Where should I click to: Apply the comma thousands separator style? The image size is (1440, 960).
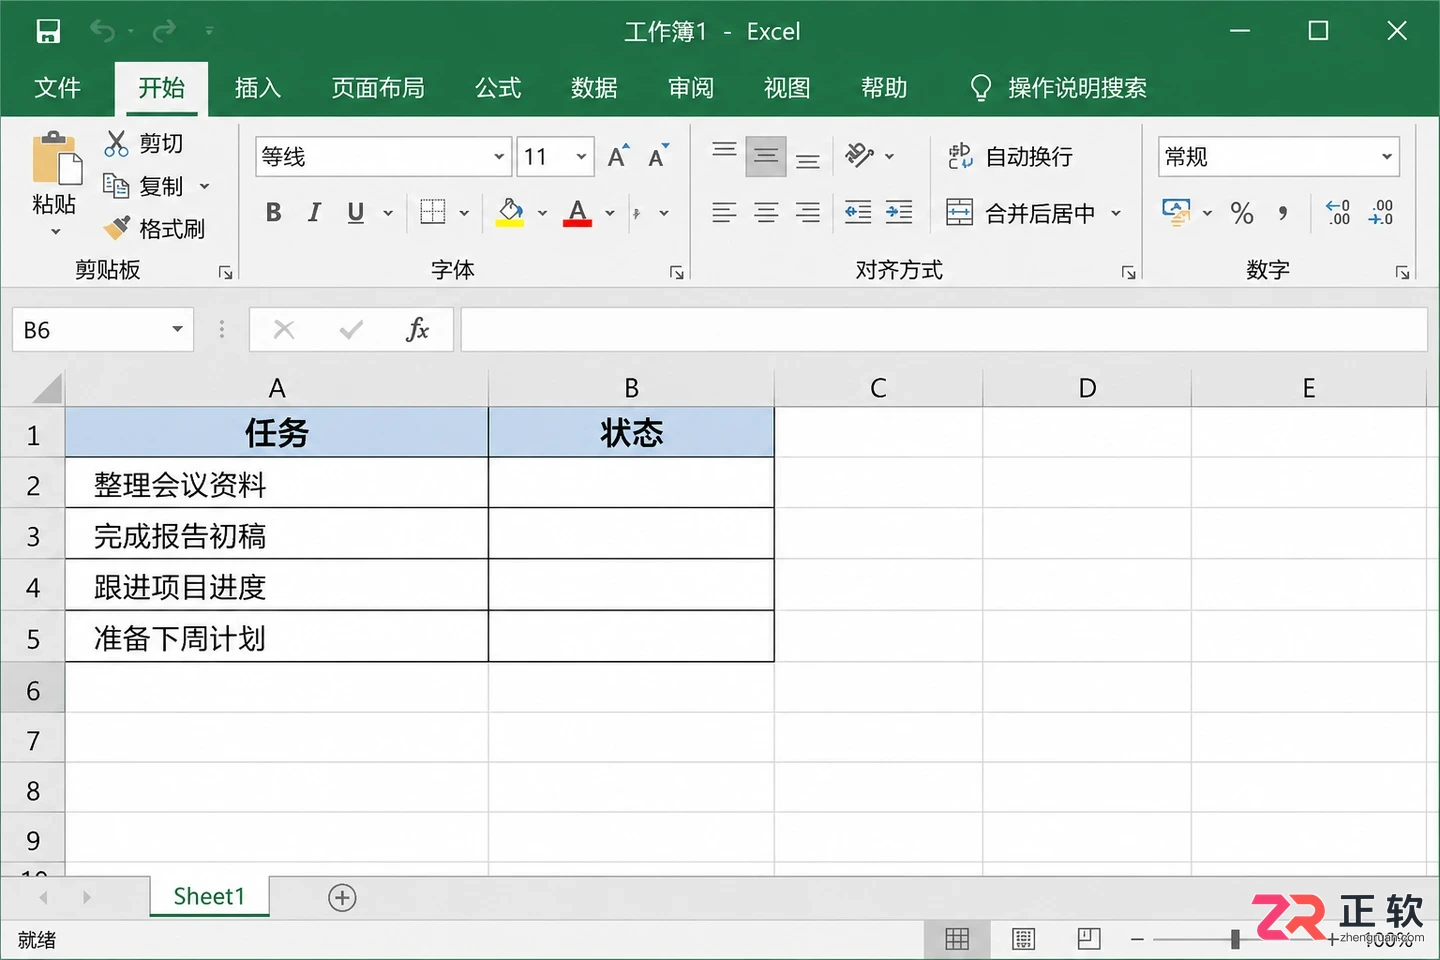point(1282,212)
